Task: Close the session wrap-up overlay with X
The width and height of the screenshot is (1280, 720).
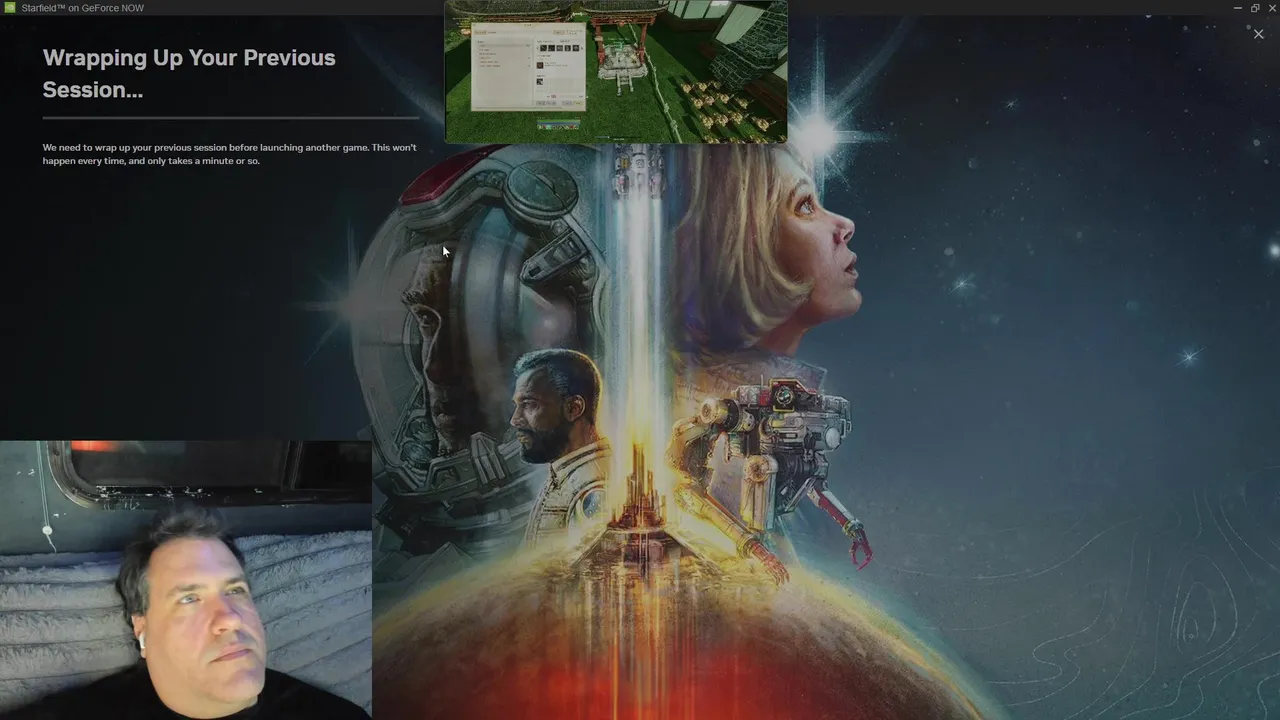Action: (x=1258, y=34)
